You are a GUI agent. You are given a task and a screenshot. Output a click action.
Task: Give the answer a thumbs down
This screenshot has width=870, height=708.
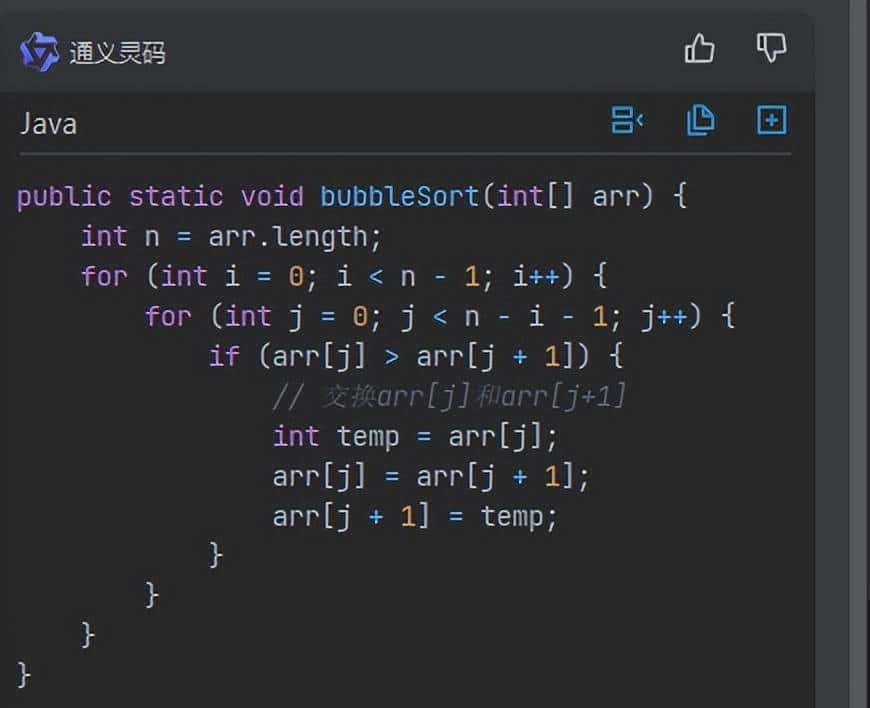771,48
